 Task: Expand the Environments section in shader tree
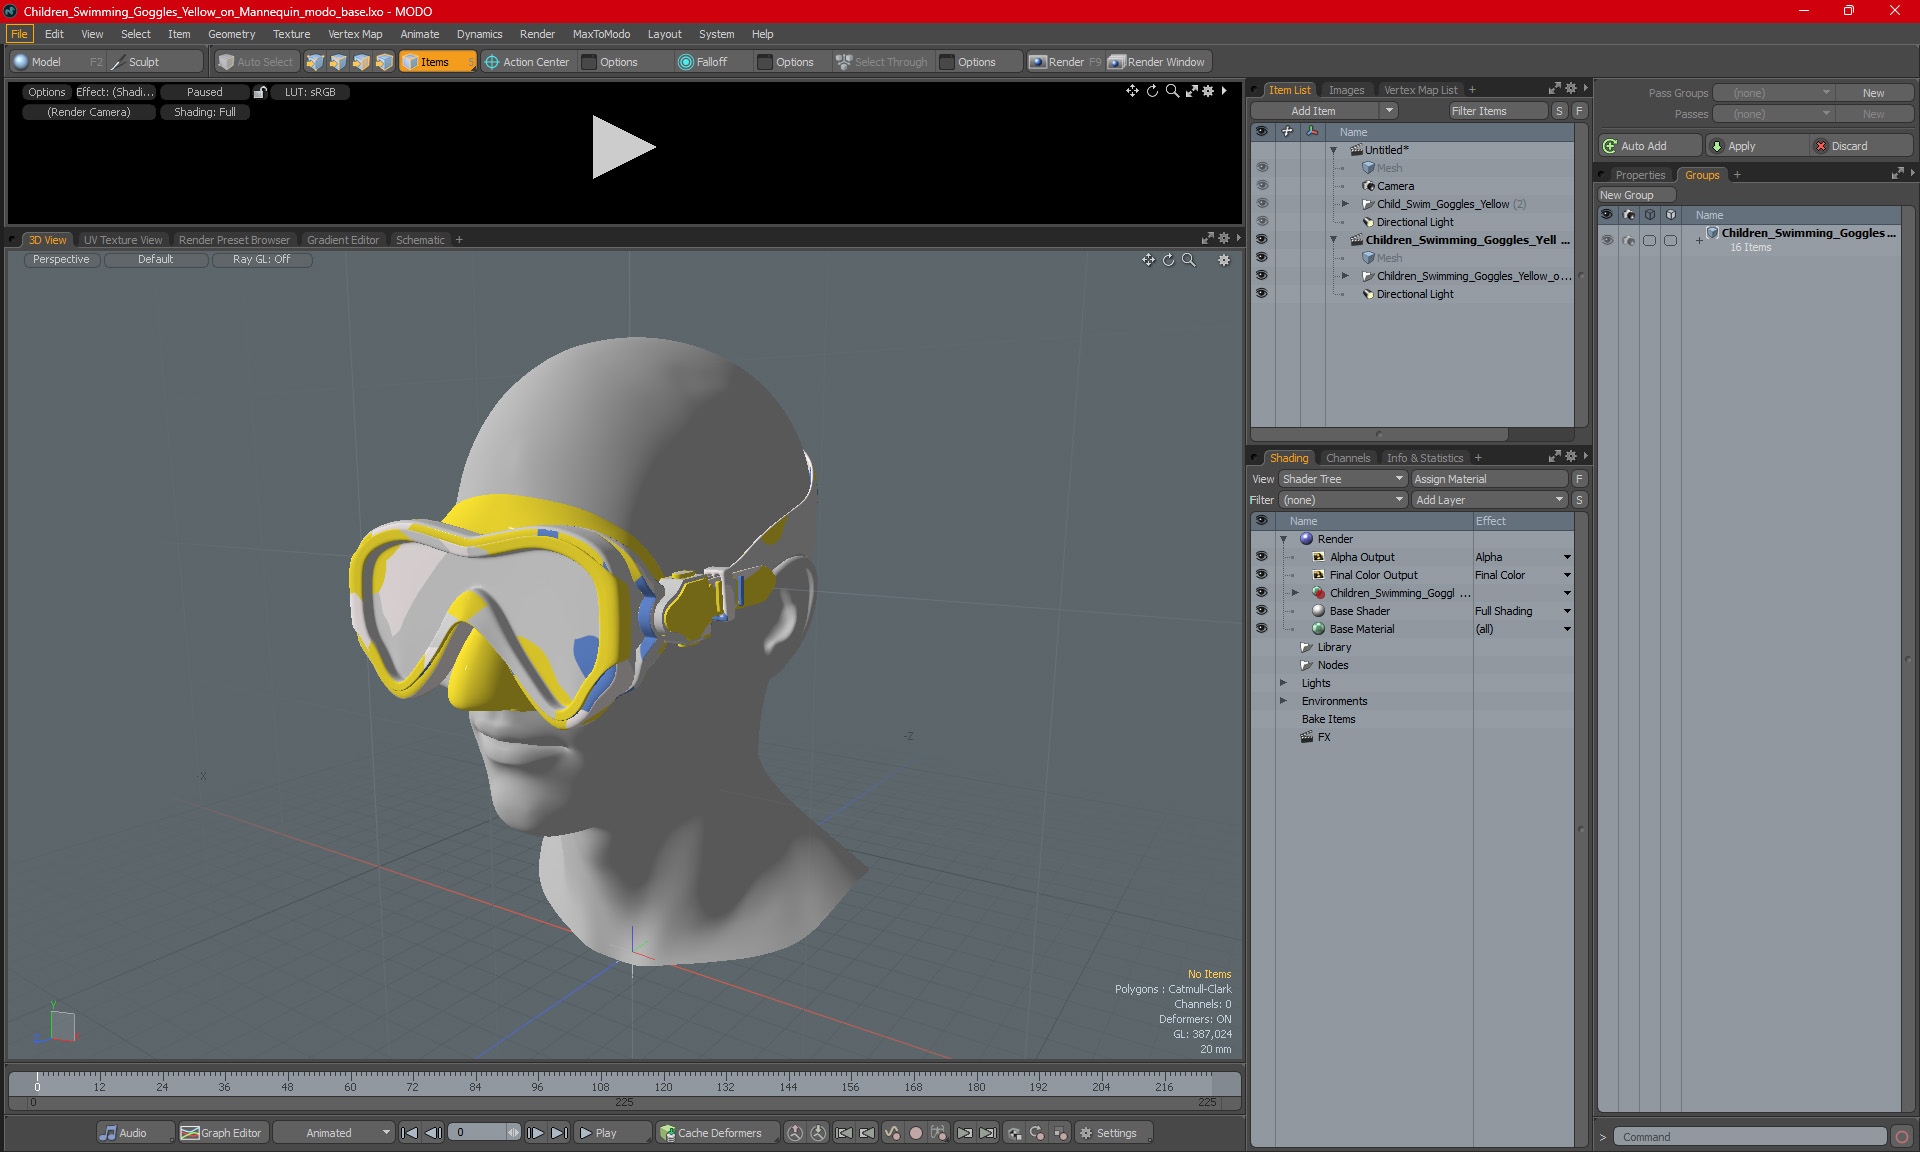(x=1282, y=699)
